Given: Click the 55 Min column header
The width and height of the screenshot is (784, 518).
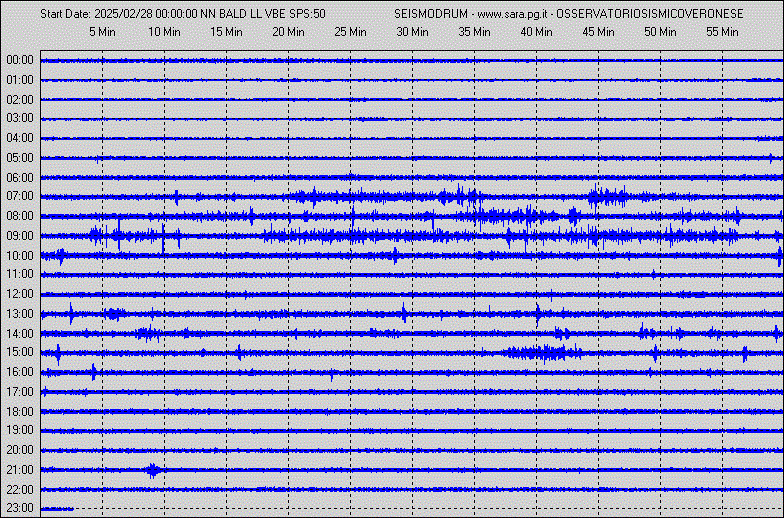Looking at the screenshot, I should click(722, 32).
